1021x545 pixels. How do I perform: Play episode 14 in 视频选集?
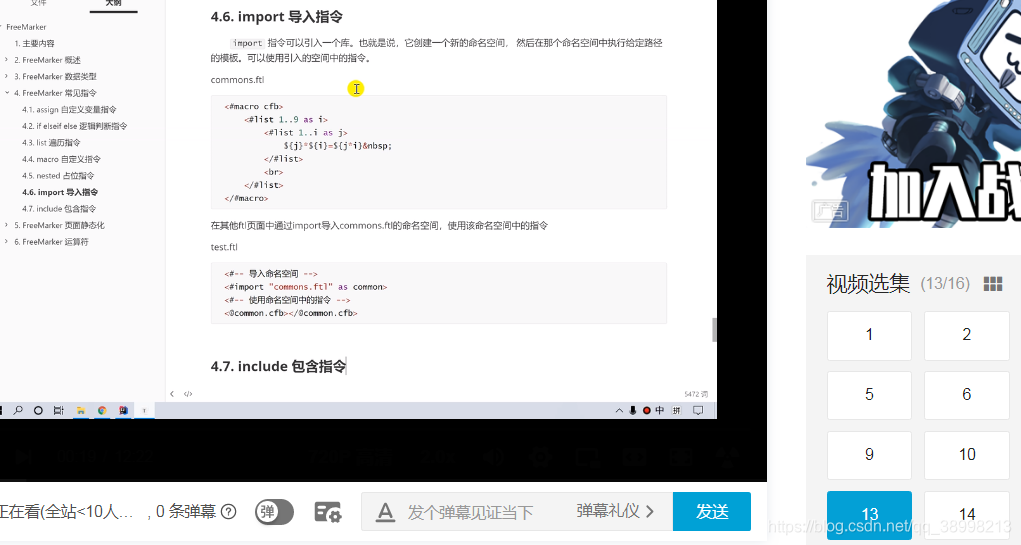[x=966, y=515]
